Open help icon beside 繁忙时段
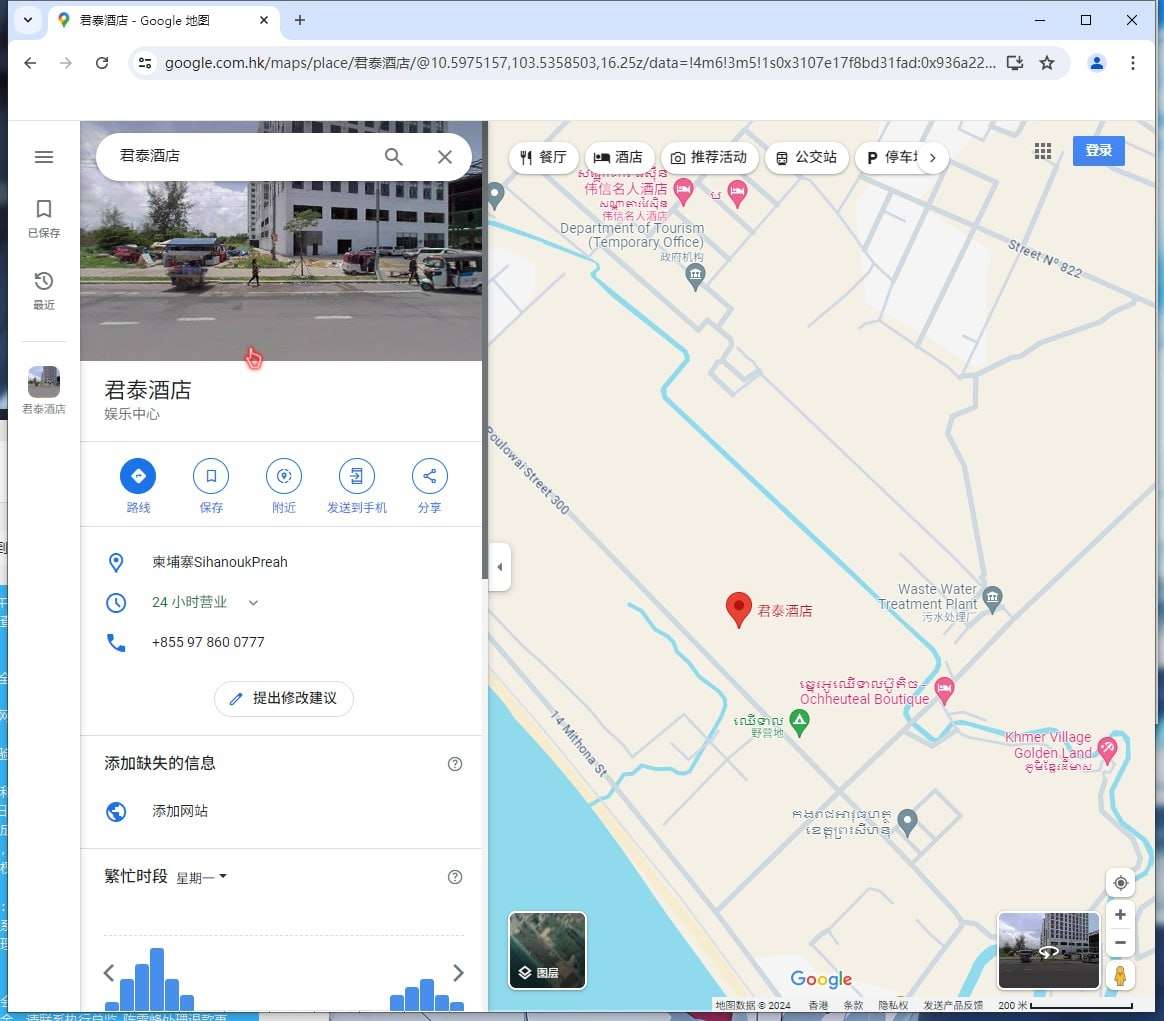Viewport: 1164px width, 1021px height. click(x=455, y=877)
